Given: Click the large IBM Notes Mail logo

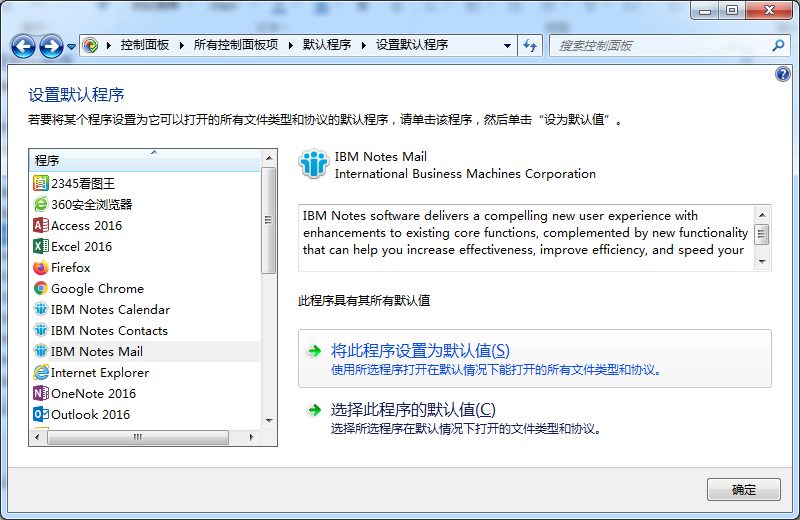Looking at the screenshot, I should click(x=313, y=164).
